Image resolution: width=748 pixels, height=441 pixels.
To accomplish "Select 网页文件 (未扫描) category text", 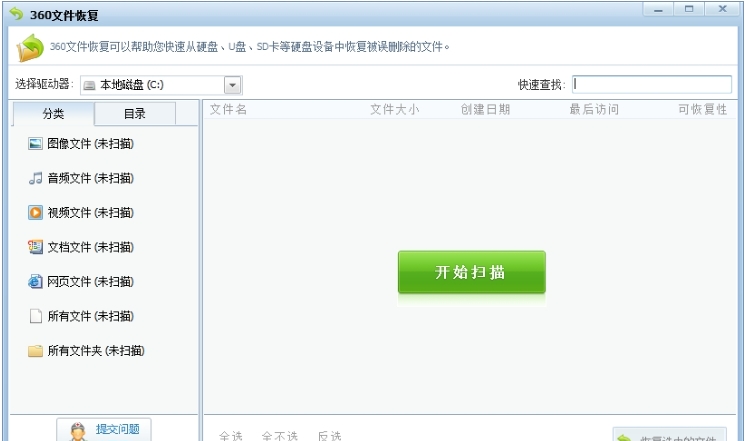I will [x=91, y=282].
